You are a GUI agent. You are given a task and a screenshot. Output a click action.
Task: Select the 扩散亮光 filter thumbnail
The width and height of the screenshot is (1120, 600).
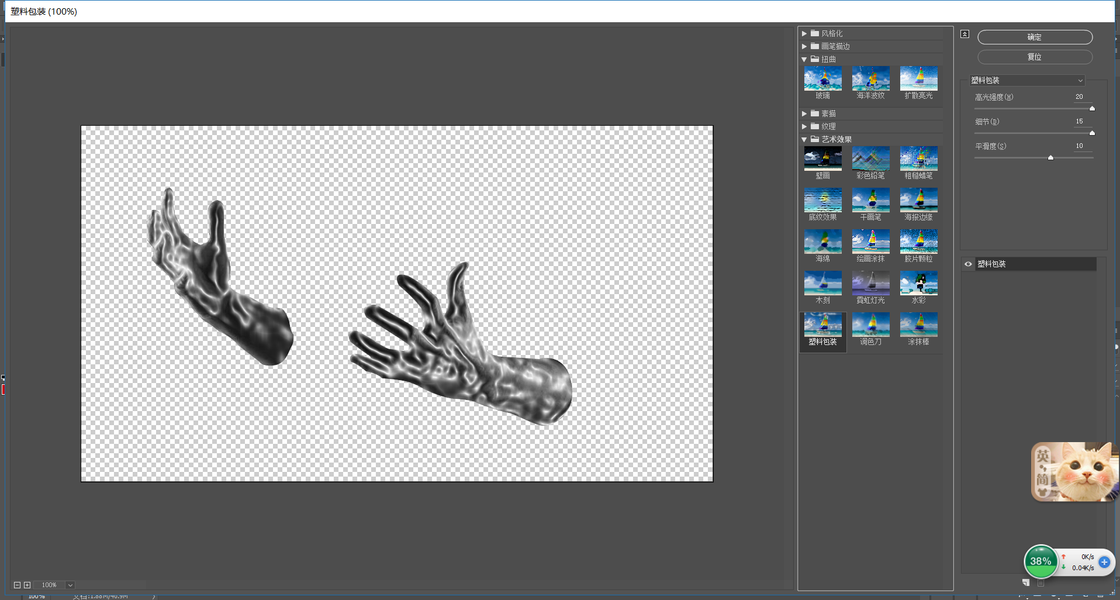click(919, 78)
